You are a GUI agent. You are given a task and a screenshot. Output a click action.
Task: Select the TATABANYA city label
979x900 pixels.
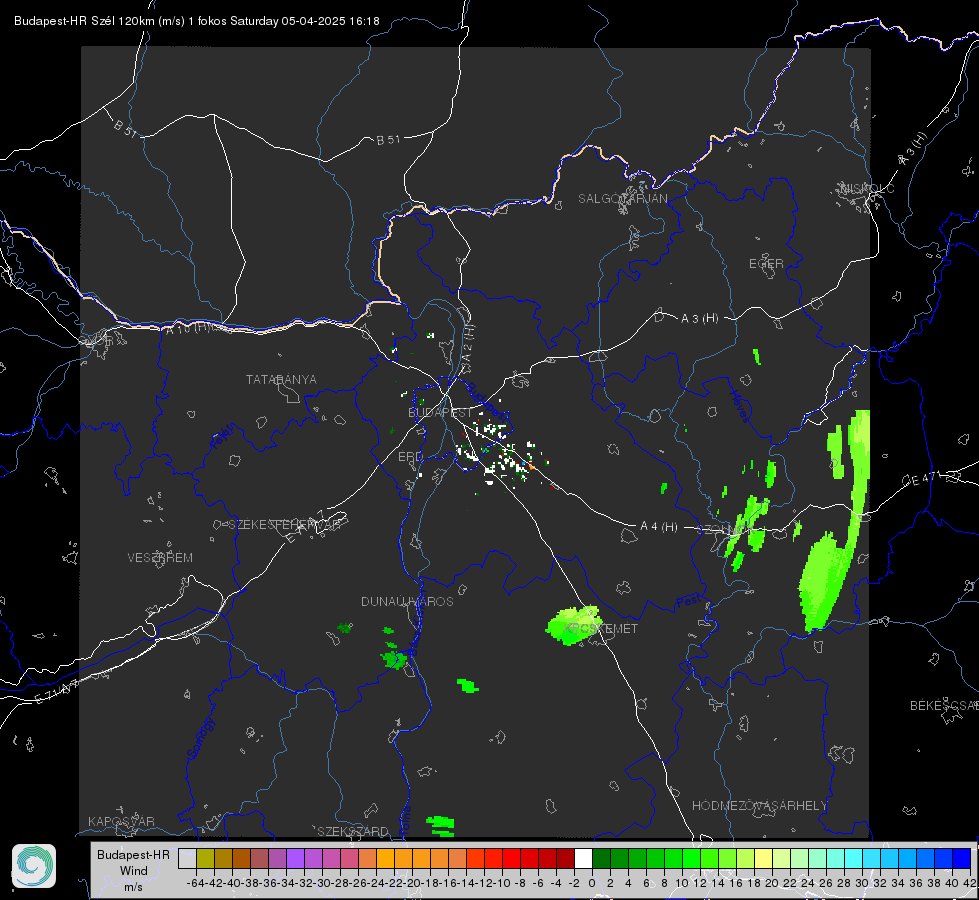point(281,380)
